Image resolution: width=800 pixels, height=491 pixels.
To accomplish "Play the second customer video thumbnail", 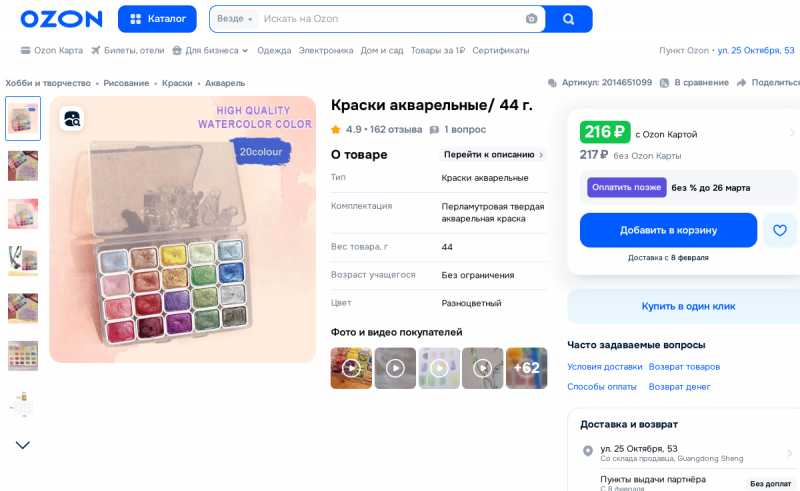I will click(395, 368).
